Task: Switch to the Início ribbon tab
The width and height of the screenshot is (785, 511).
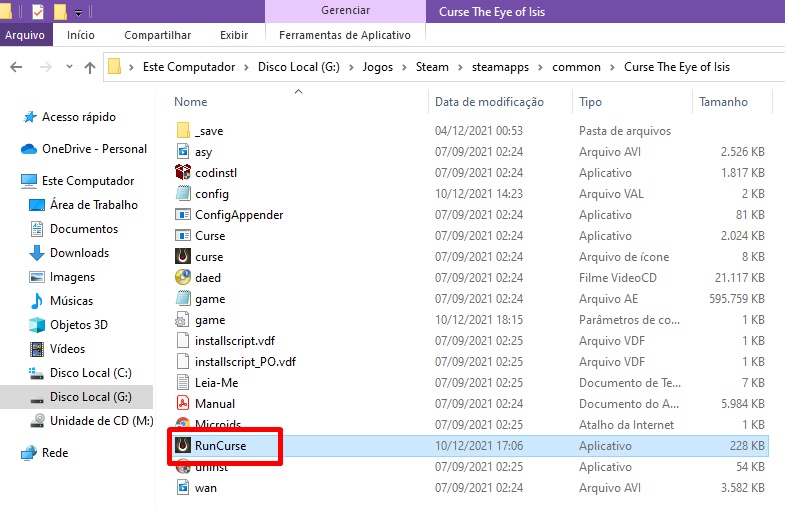Action: [x=81, y=35]
